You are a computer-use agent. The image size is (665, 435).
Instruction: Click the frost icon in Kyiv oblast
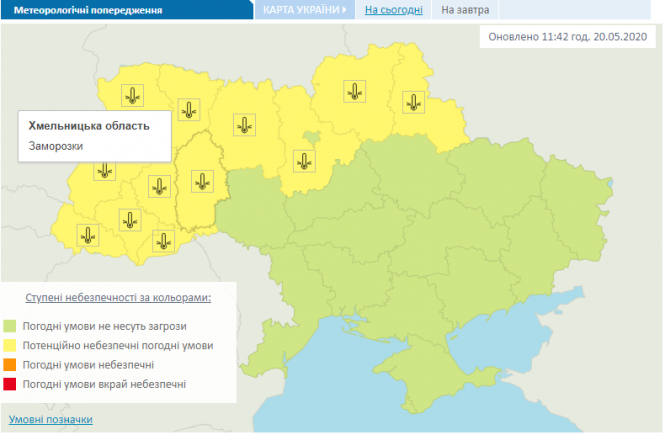click(304, 161)
